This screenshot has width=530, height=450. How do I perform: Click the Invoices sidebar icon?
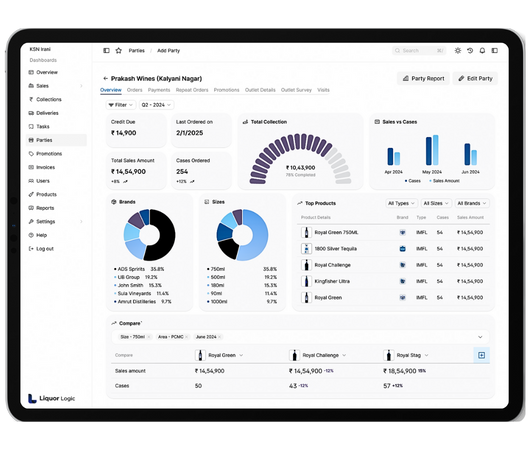(x=31, y=167)
